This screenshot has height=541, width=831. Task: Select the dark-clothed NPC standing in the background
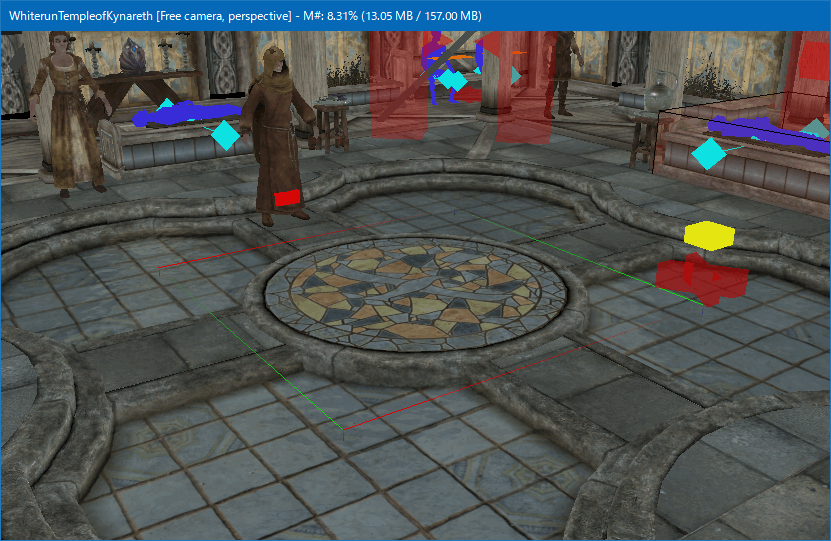(564, 74)
